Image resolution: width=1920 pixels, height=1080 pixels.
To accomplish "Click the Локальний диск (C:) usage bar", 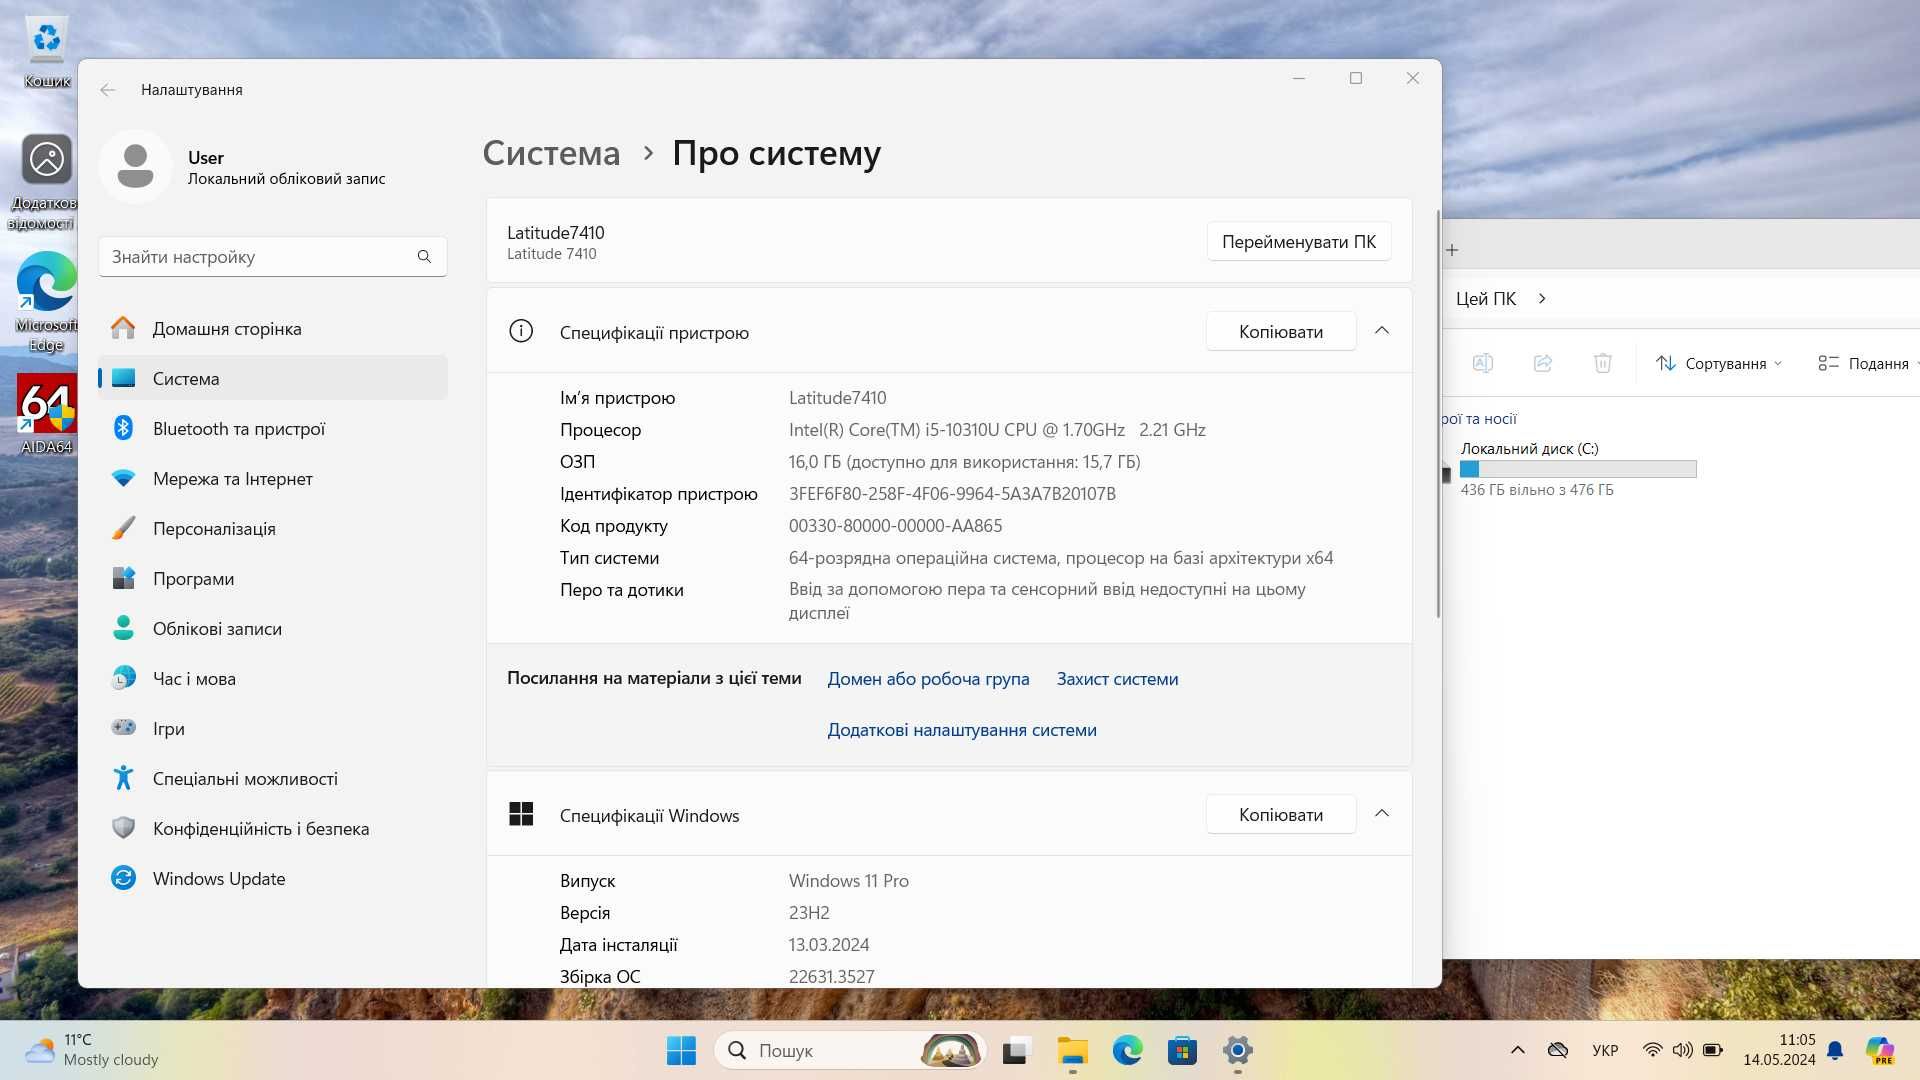I will pos(1578,468).
